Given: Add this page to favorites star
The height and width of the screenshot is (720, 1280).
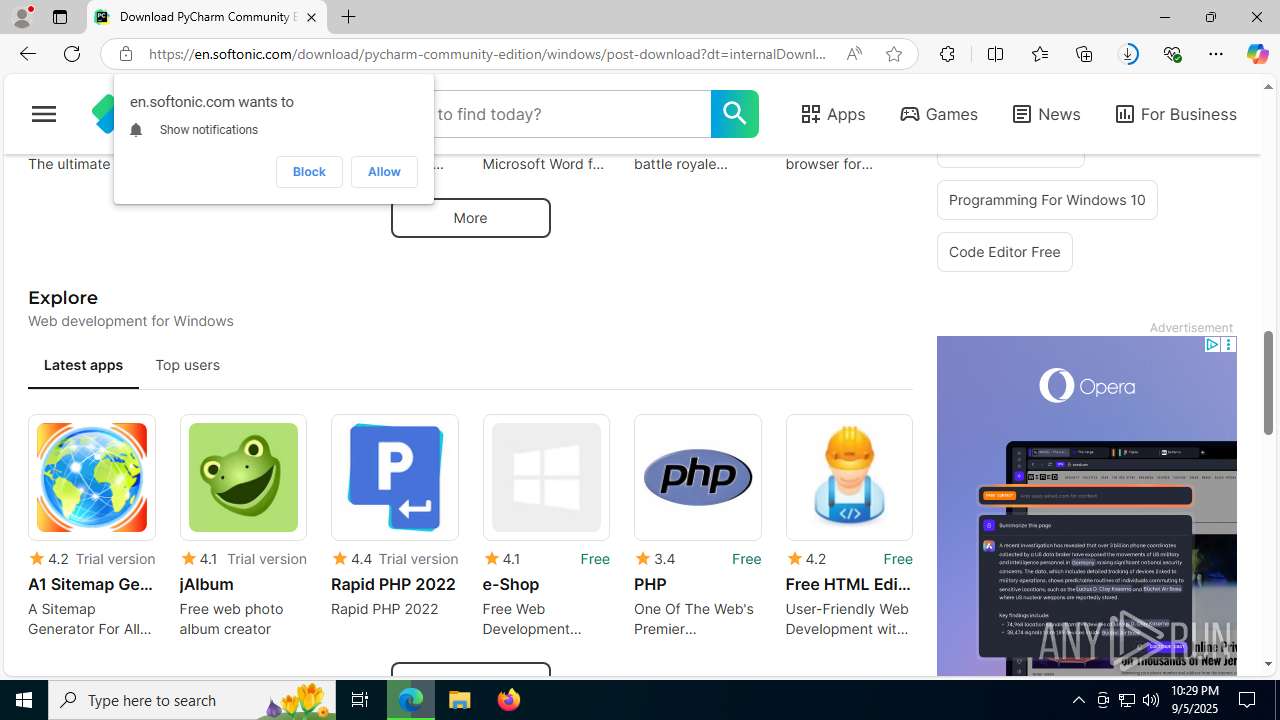Looking at the screenshot, I should click(x=894, y=54).
